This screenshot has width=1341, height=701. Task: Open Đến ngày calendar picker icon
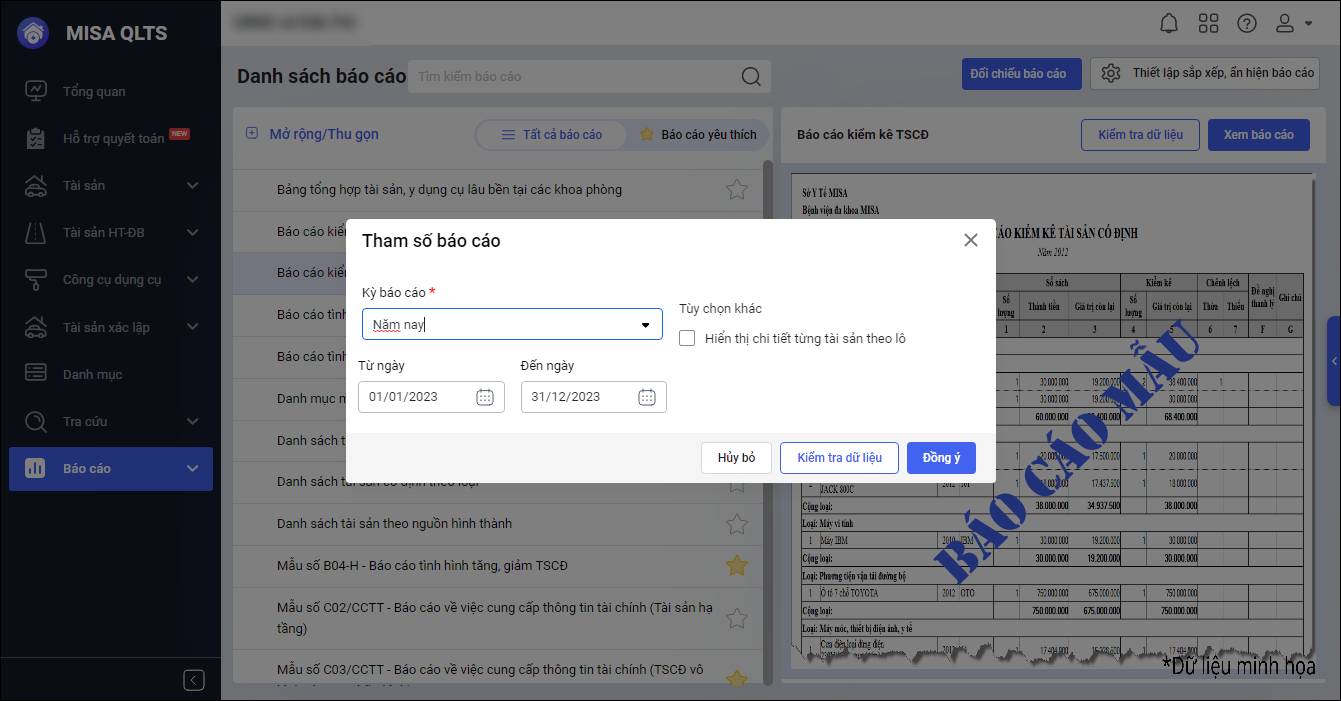coord(647,397)
